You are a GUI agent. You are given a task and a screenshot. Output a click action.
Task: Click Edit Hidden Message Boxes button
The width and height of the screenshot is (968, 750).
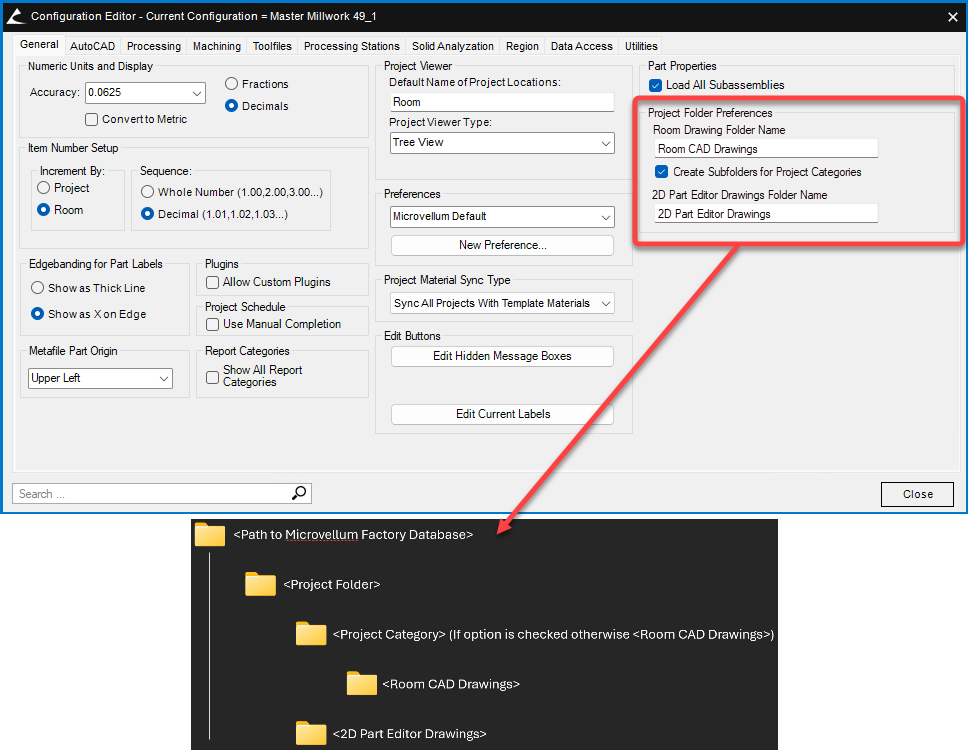click(x=503, y=356)
